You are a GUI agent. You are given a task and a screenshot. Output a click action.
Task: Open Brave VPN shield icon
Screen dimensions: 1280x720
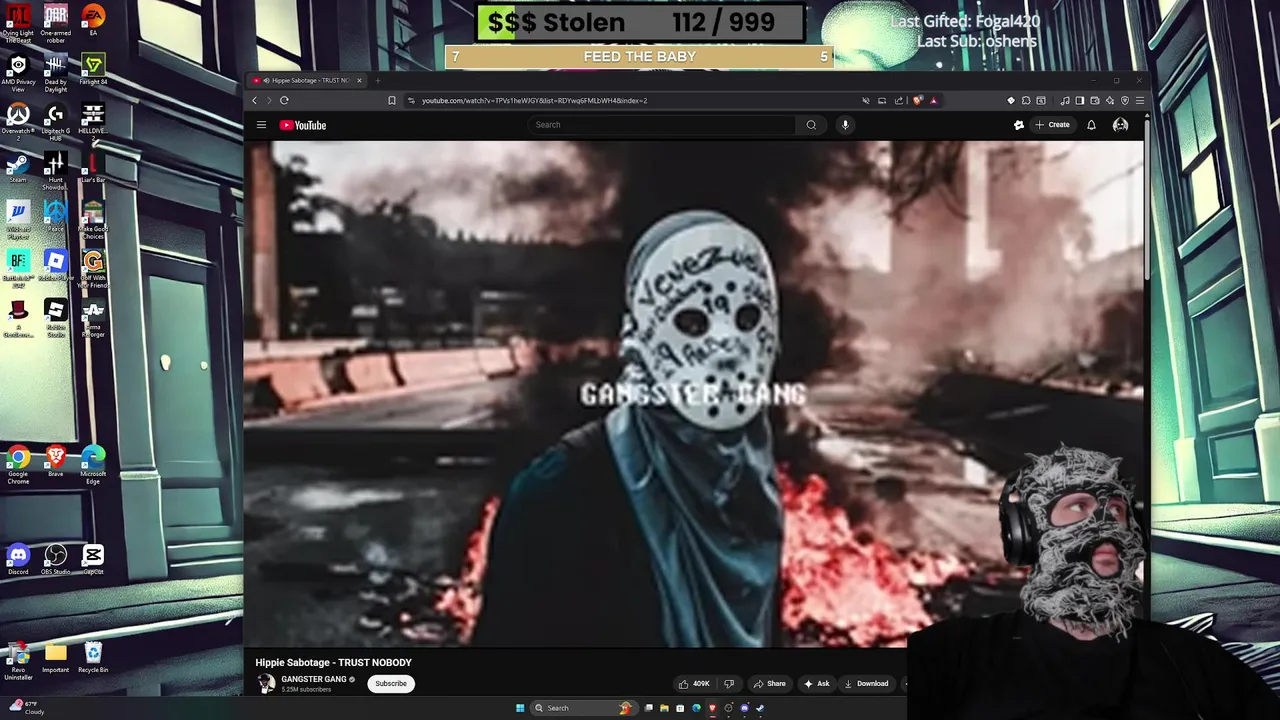pos(1125,100)
